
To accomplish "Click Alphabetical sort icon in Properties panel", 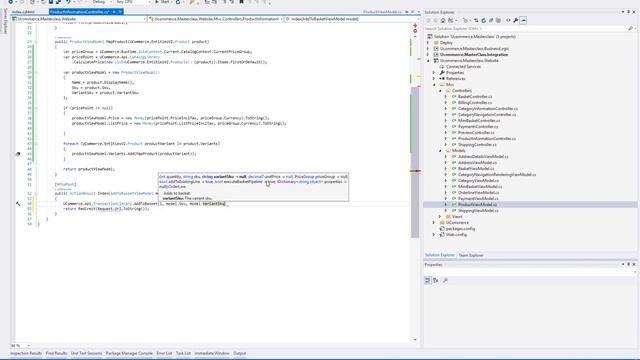I will point(436,280).
